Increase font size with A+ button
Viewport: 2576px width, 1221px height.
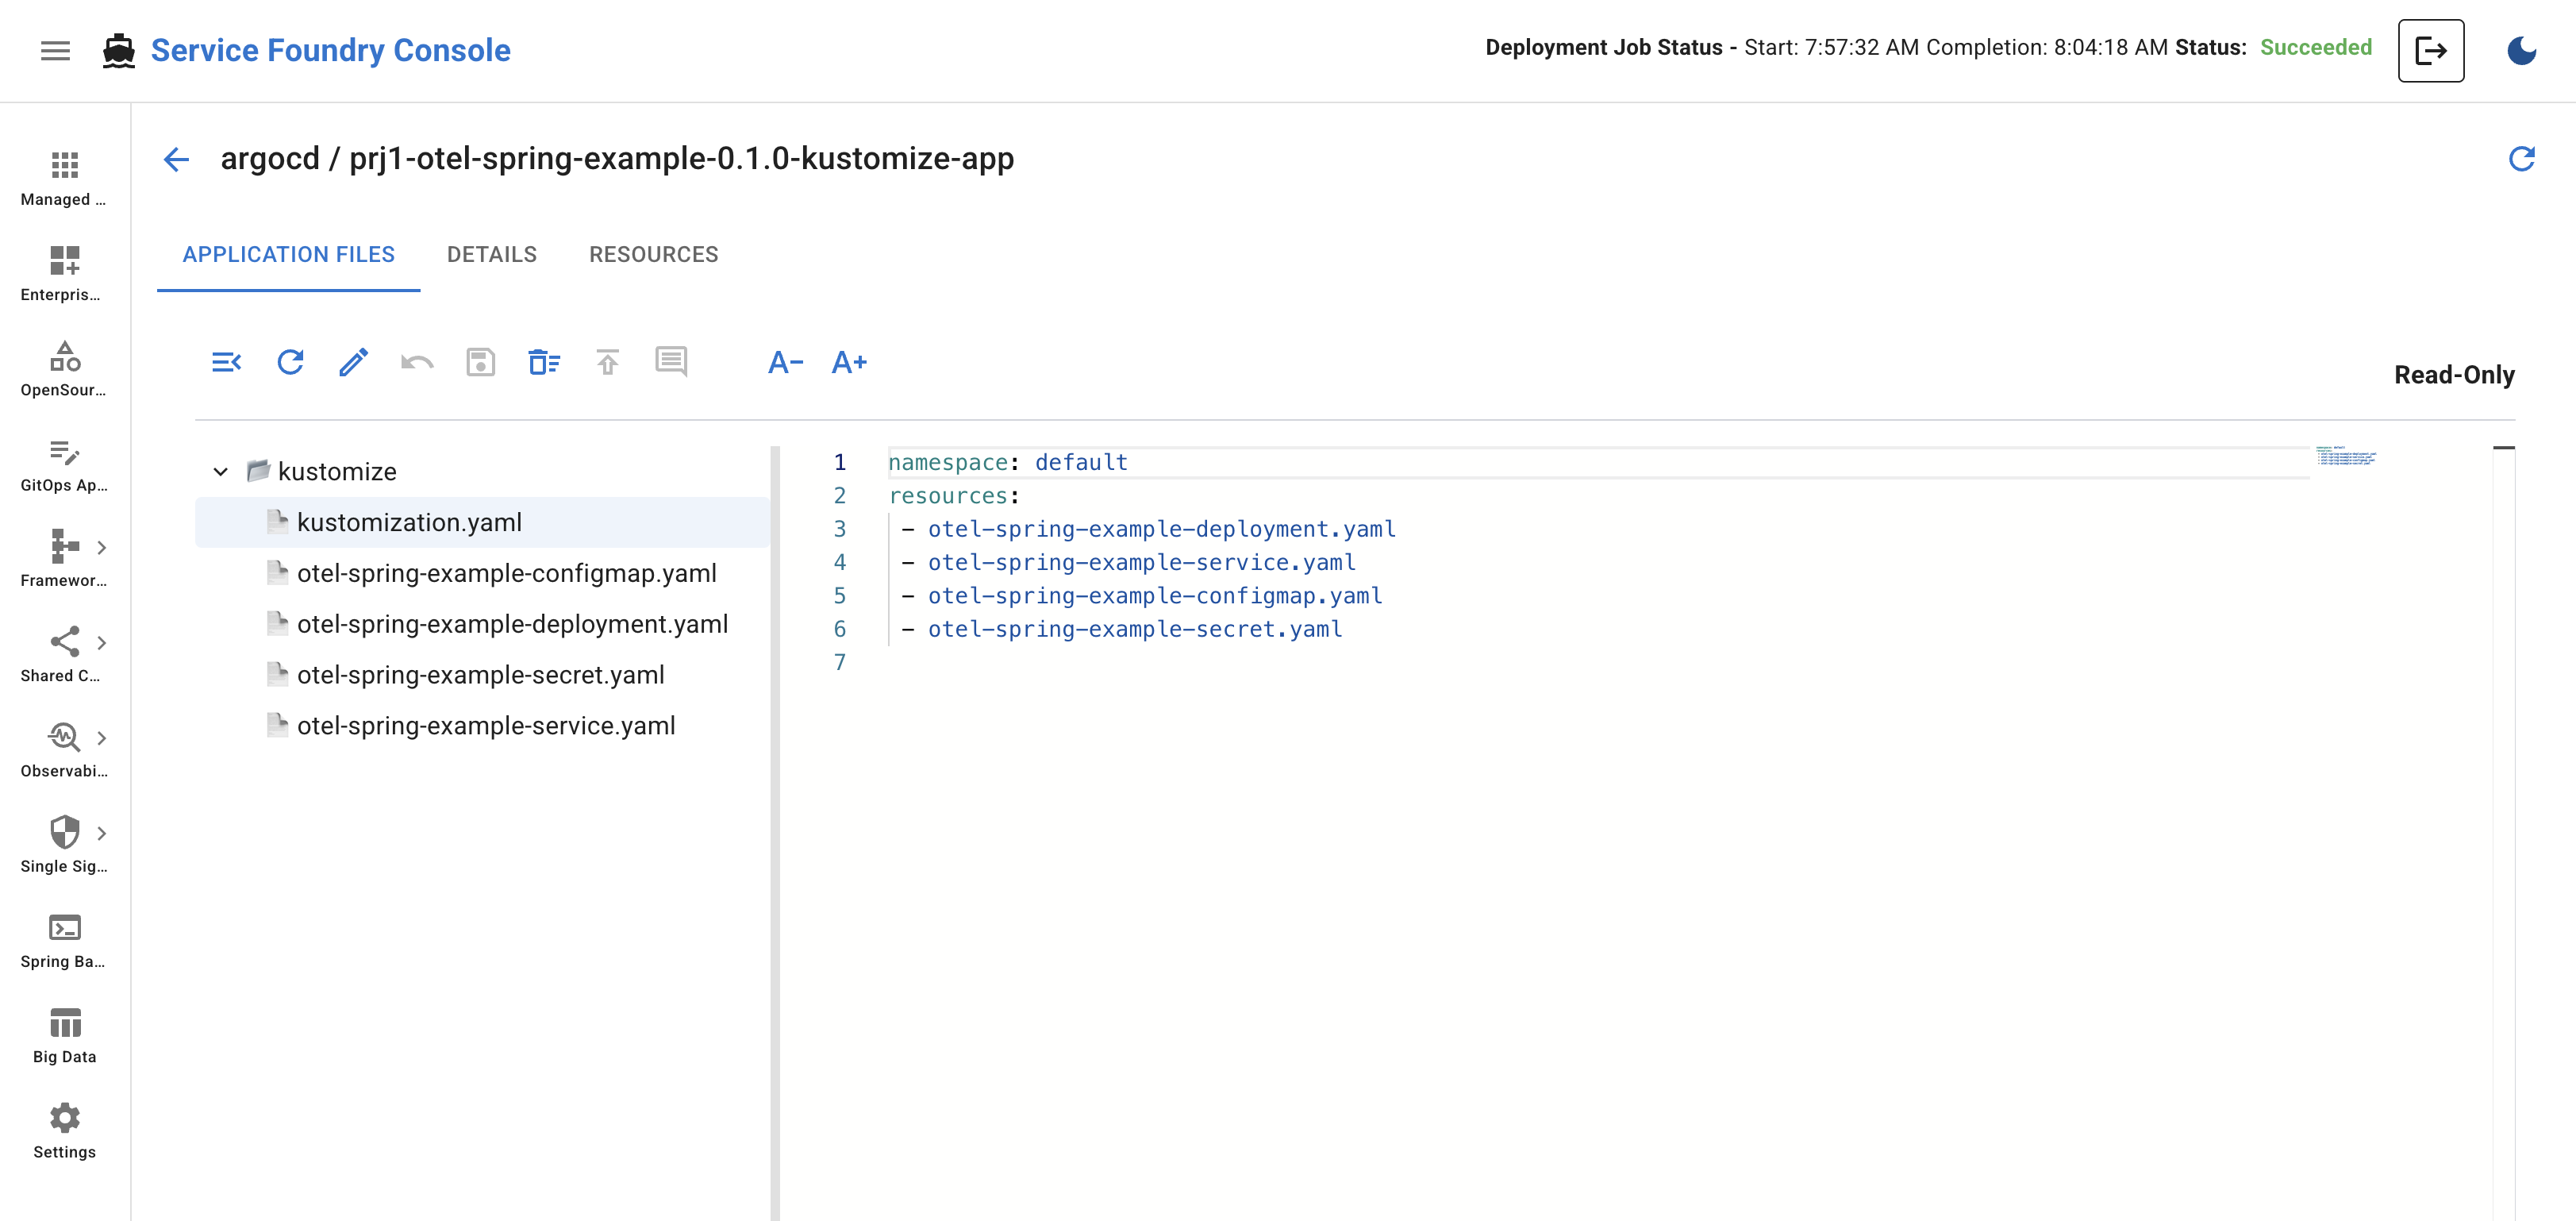[849, 362]
